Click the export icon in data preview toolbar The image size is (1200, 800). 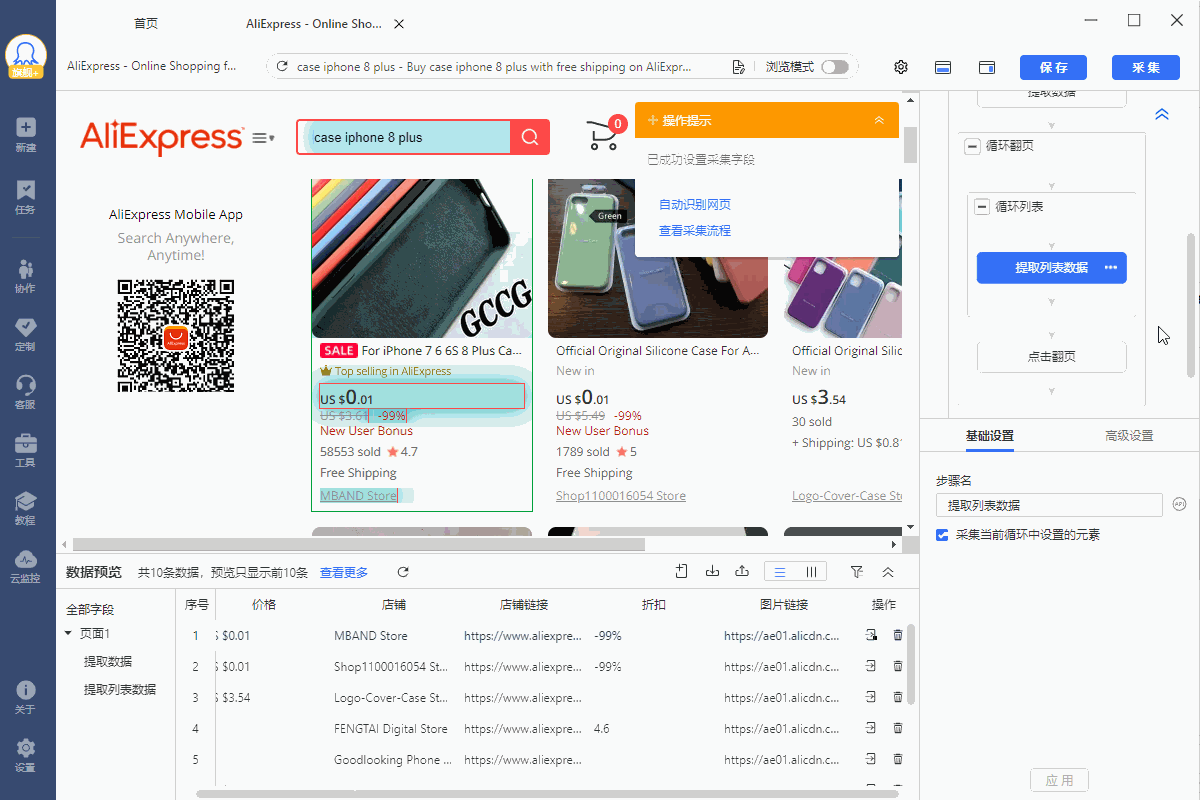742,571
